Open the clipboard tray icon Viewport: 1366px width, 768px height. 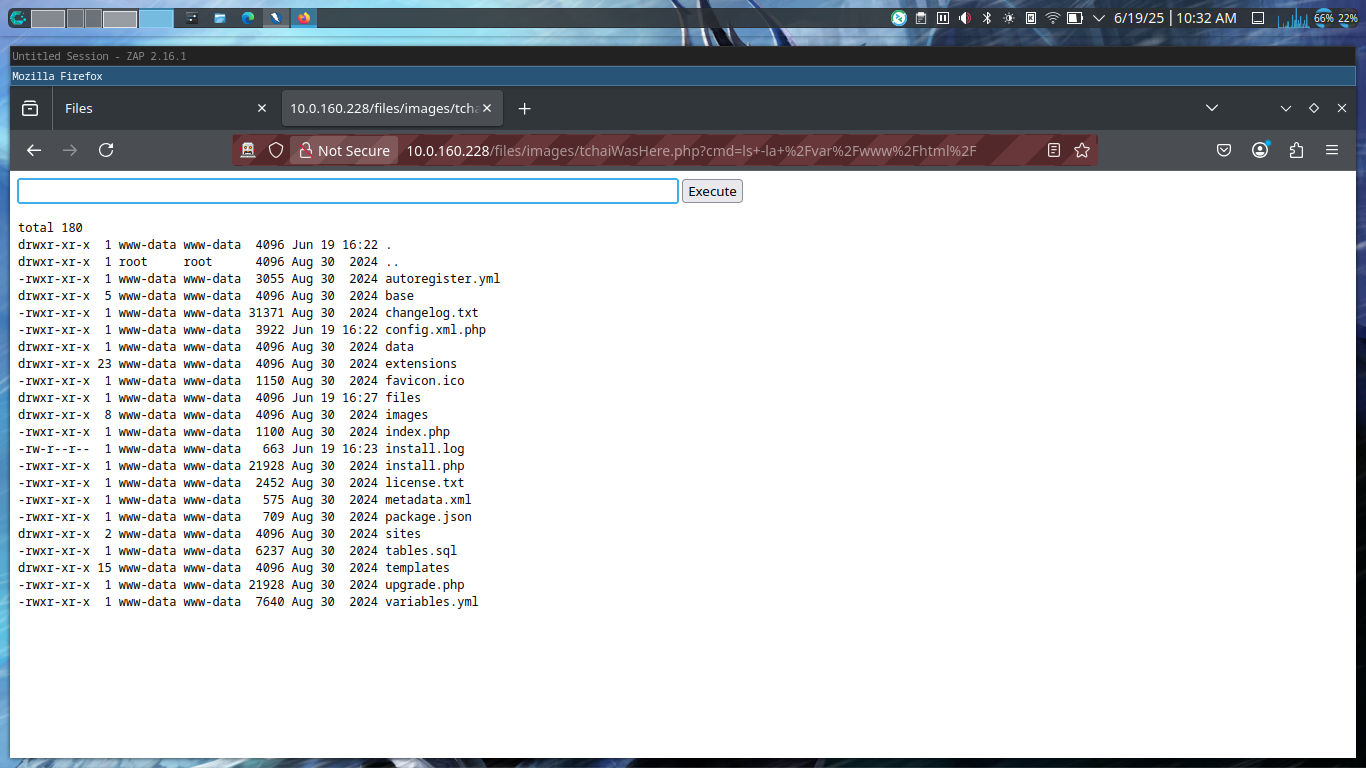point(921,18)
